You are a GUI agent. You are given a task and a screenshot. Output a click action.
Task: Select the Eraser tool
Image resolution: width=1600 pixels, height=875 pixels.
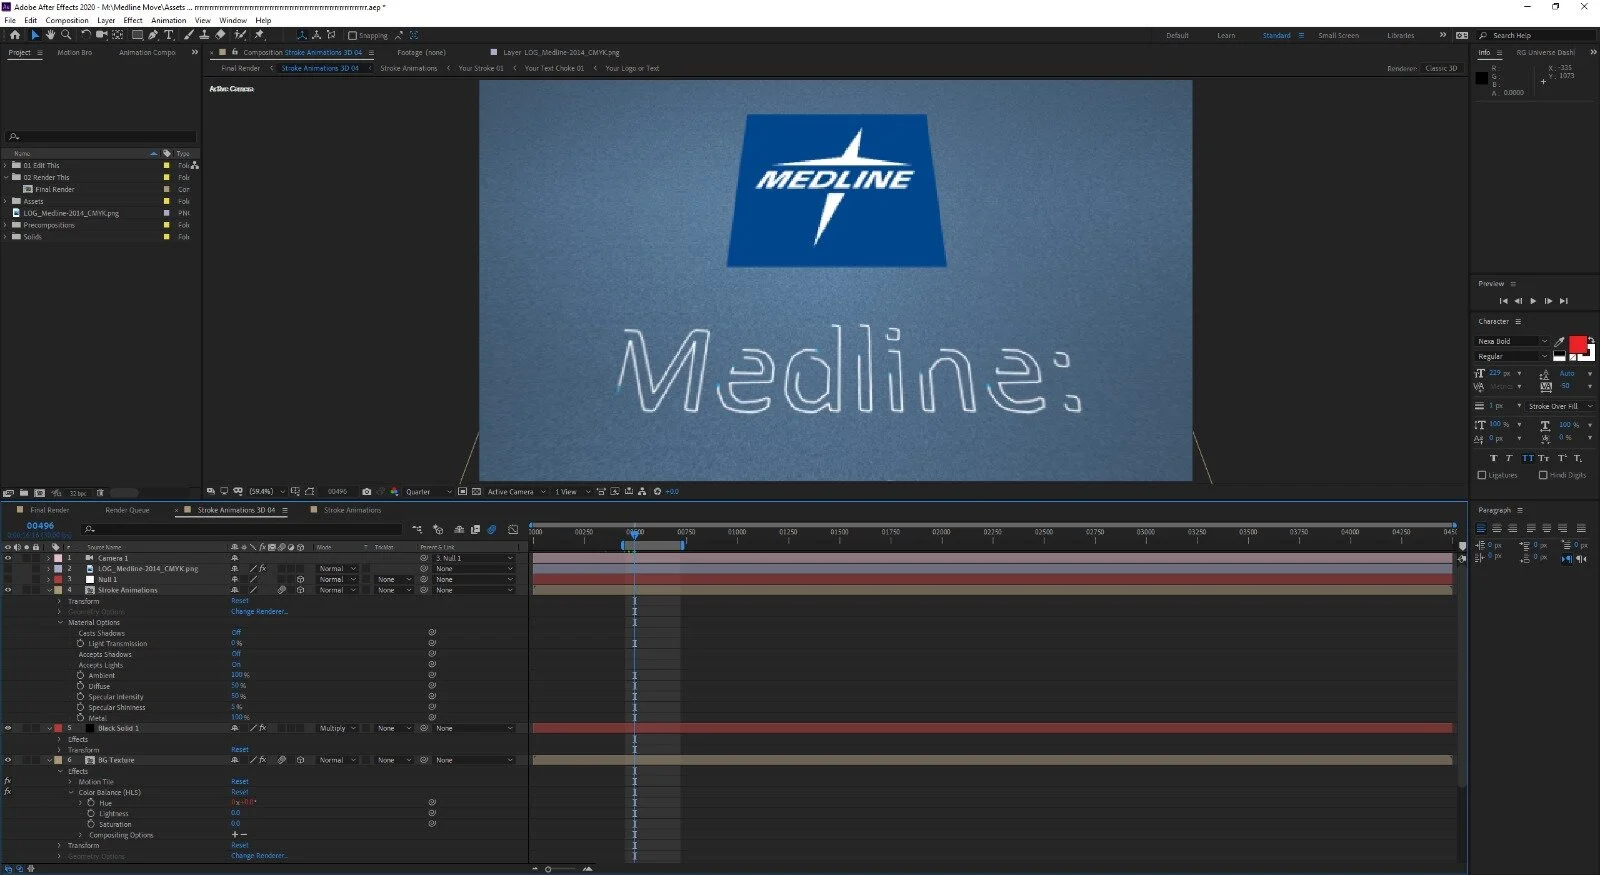point(220,35)
